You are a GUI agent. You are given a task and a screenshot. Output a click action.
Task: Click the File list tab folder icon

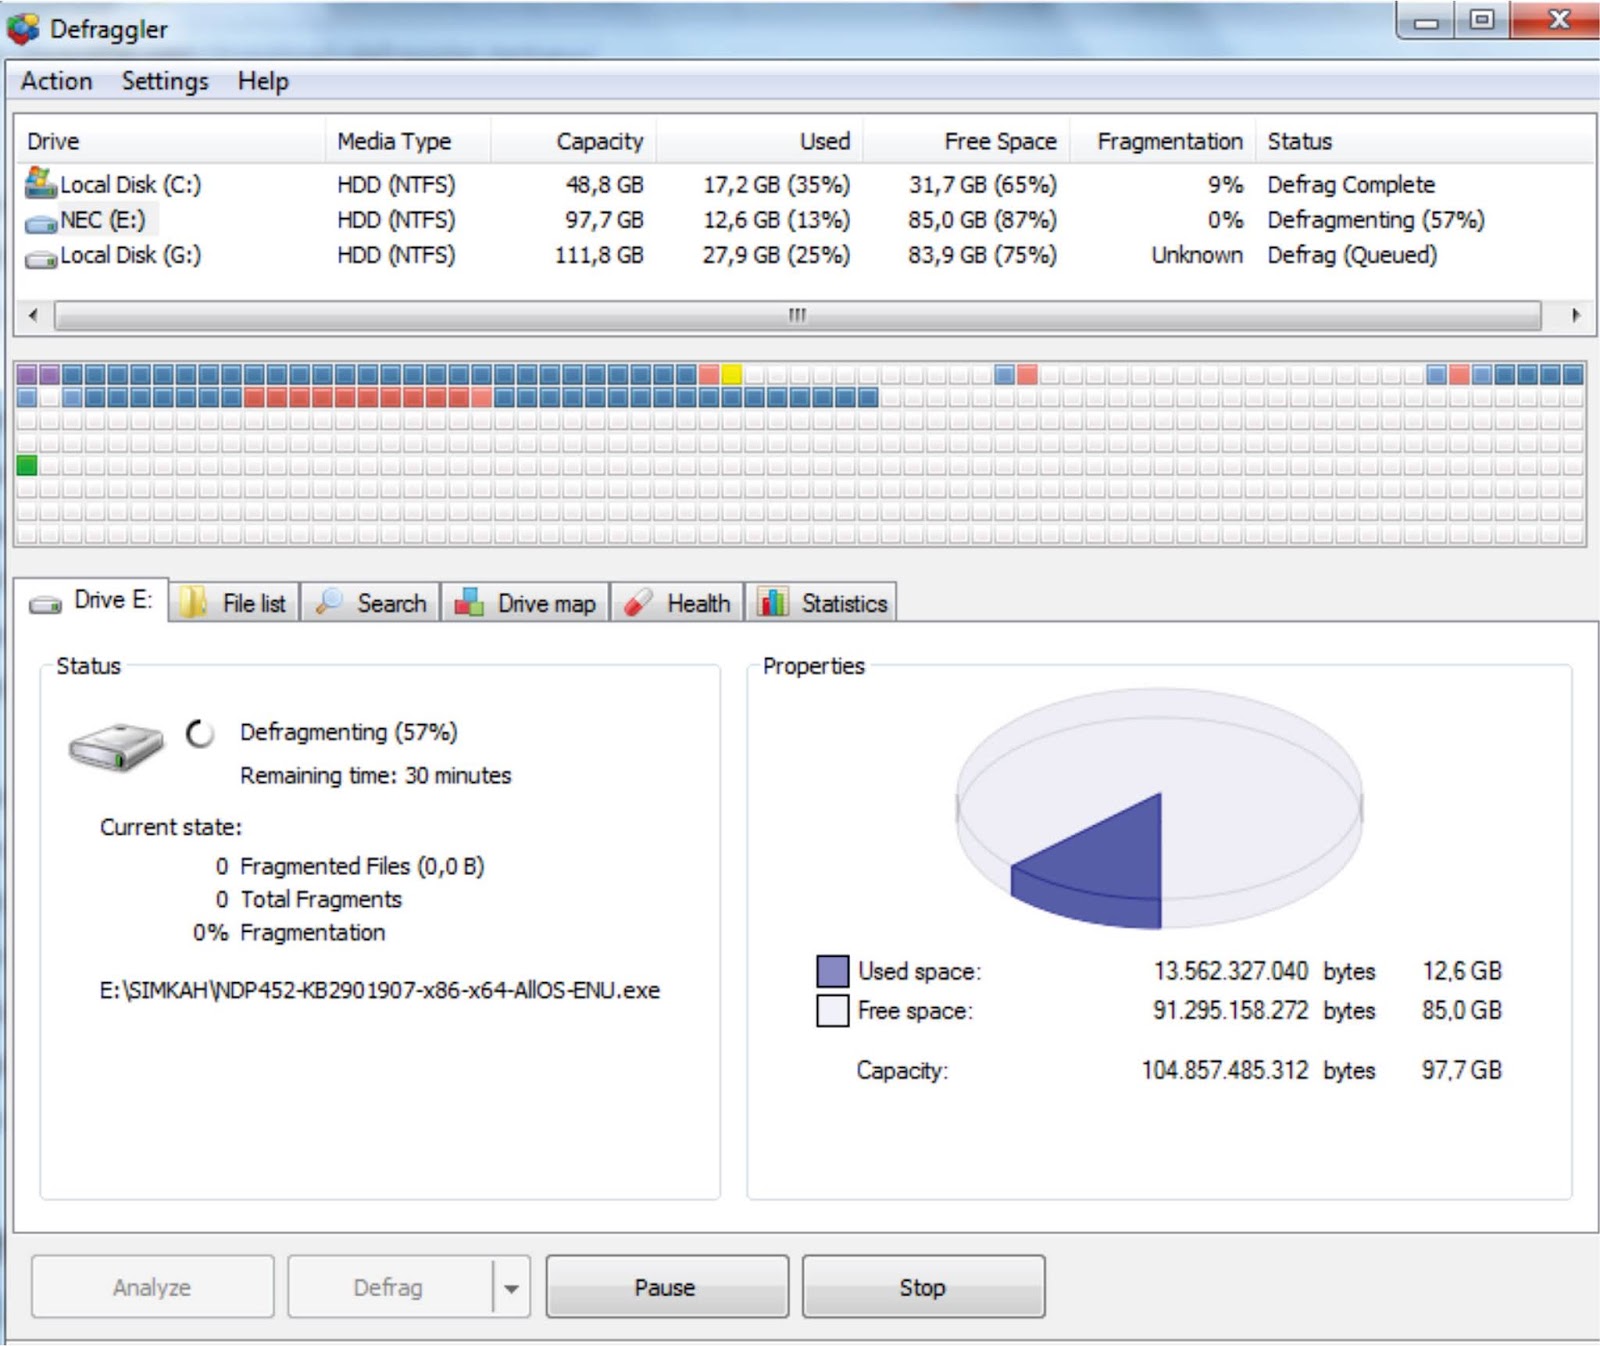pos(193,602)
